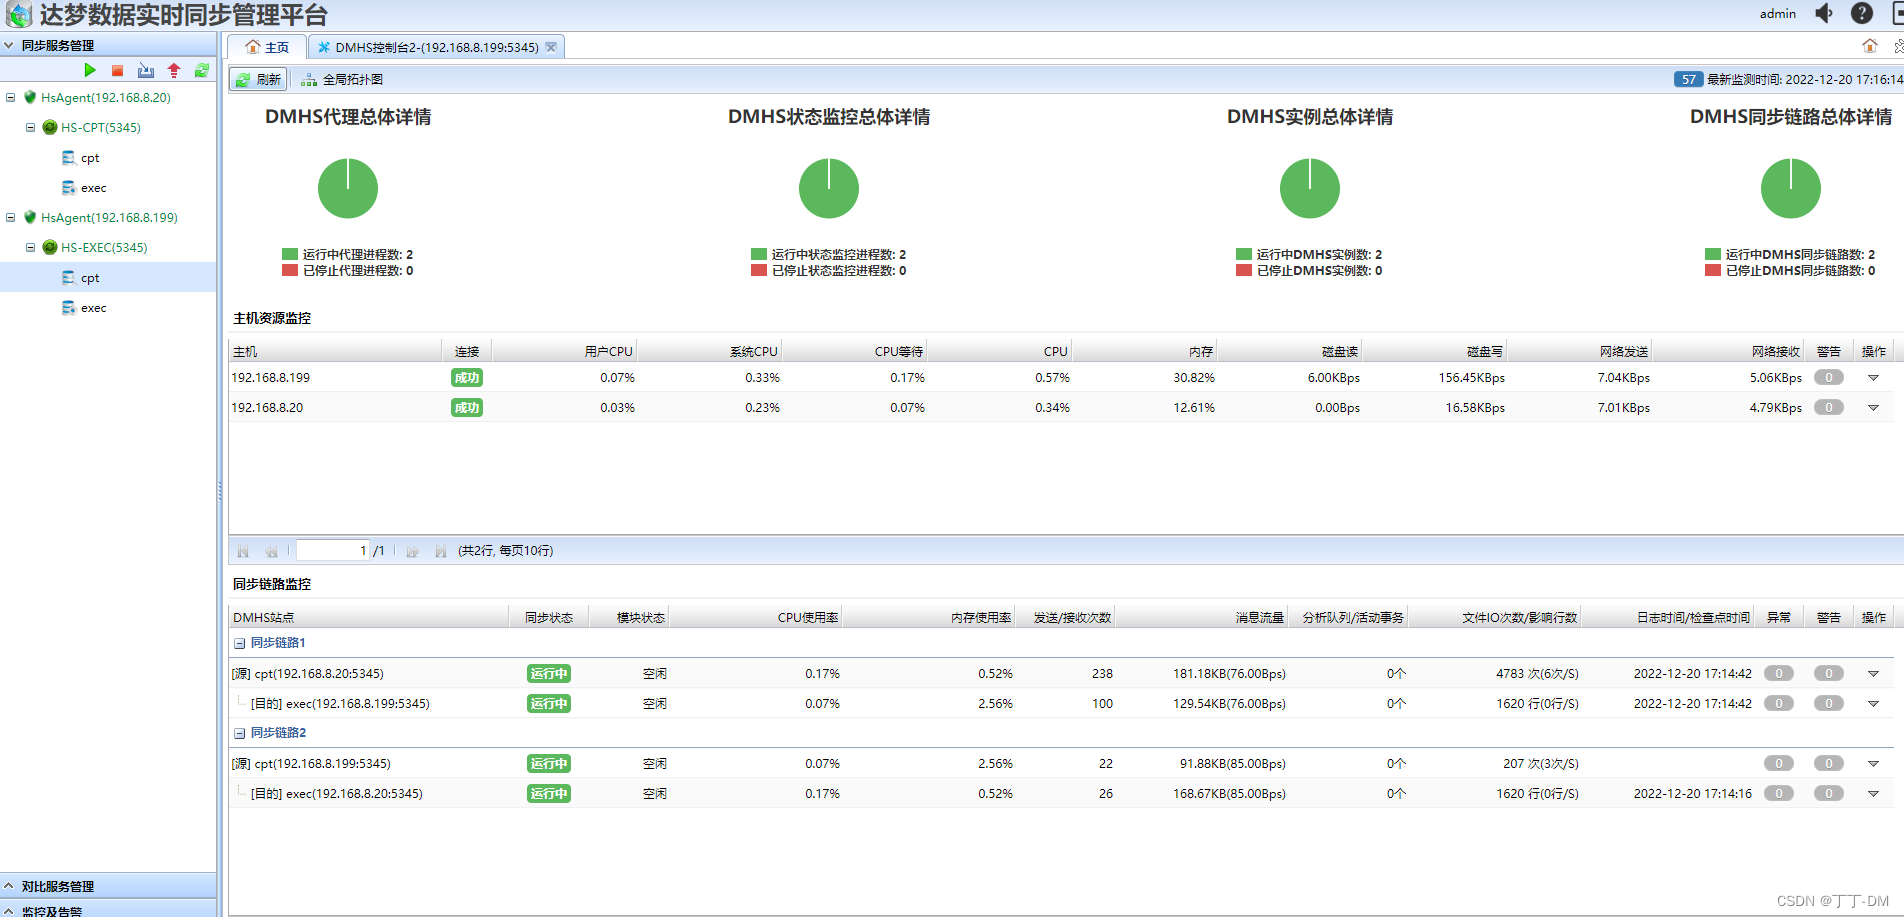This screenshot has height=917, width=1904.
Task: Click the page number input field
Action: click(330, 549)
